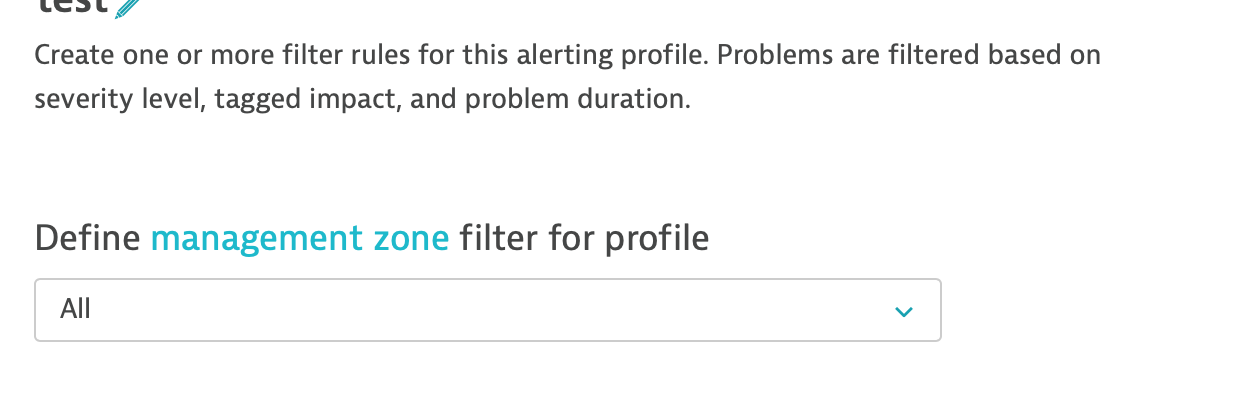Screen dimensions: 1236x404
Task: Click the chevron arrow in the dropdown
Action: click(903, 312)
